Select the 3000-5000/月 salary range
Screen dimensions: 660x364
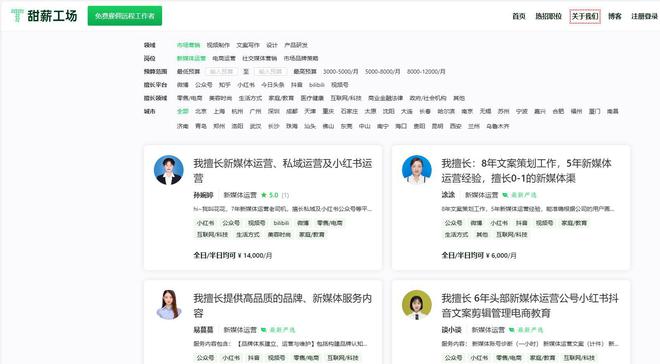341,72
